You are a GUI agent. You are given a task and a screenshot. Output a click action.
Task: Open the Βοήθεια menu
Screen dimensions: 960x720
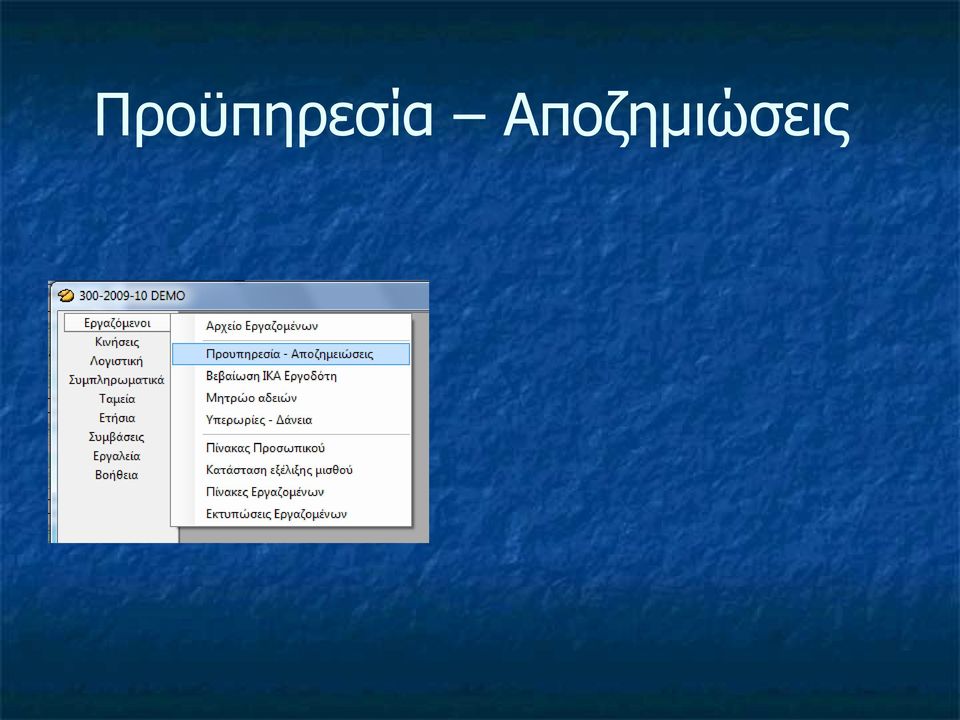coord(117,474)
